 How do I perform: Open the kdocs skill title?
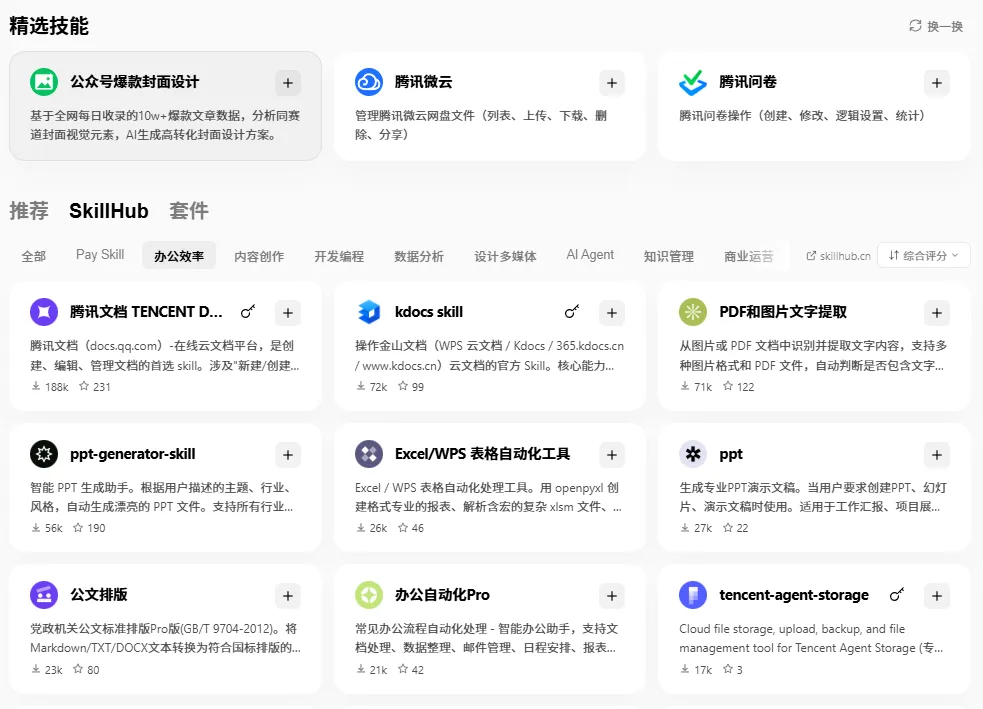point(429,312)
